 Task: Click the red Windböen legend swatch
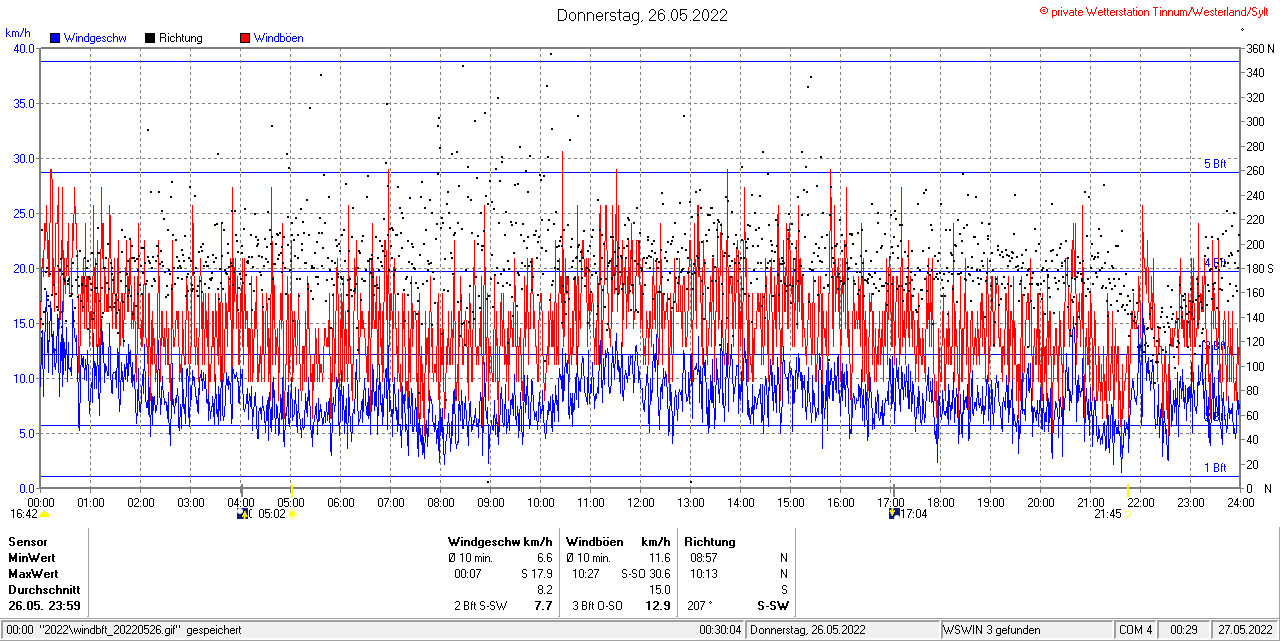245,38
